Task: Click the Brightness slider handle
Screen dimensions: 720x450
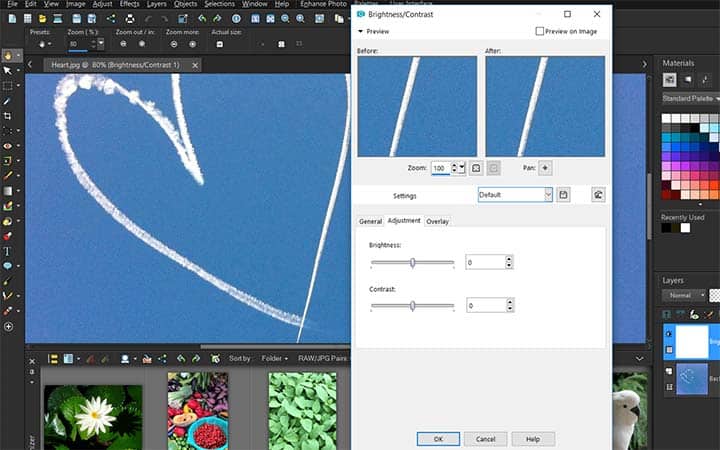Action: [x=412, y=263]
